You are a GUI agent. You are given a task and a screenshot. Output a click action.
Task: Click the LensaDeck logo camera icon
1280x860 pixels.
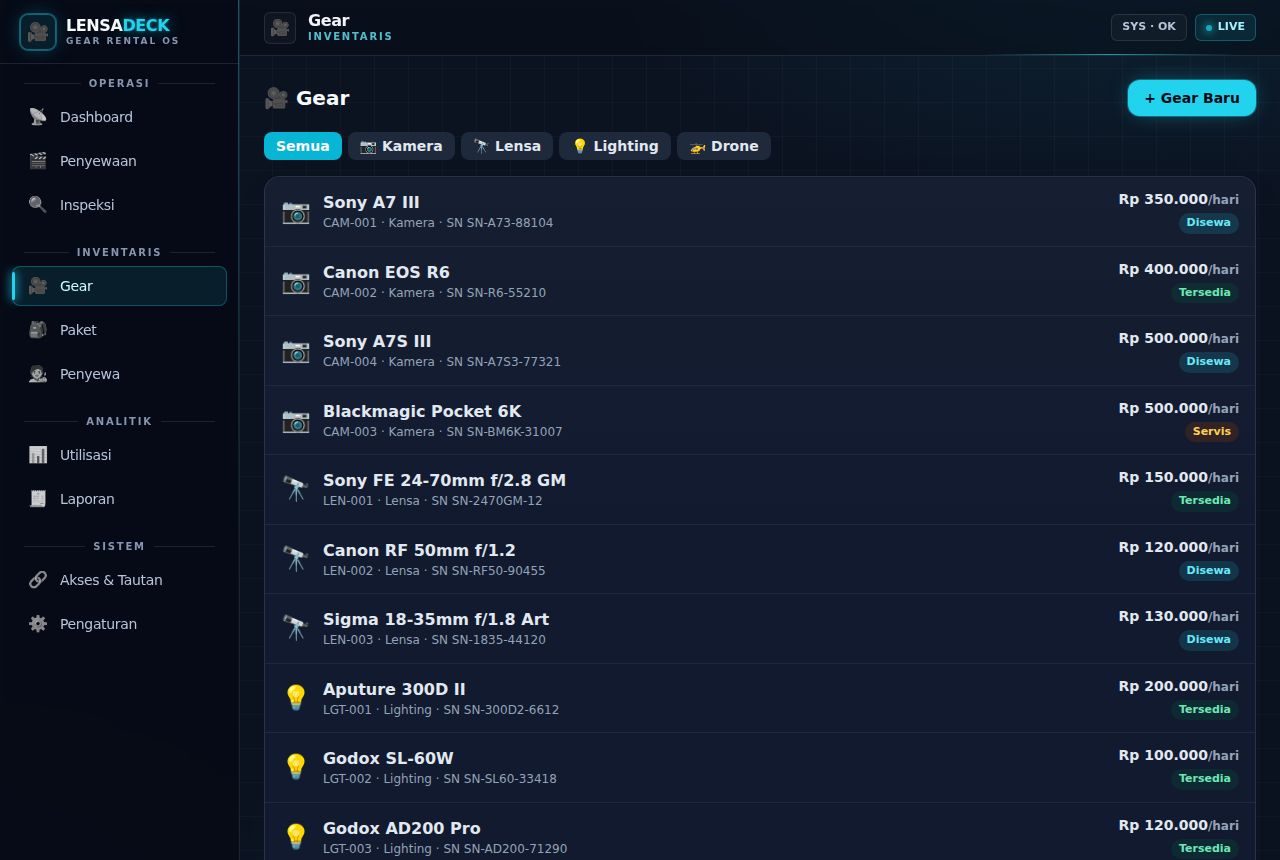tap(38, 32)
